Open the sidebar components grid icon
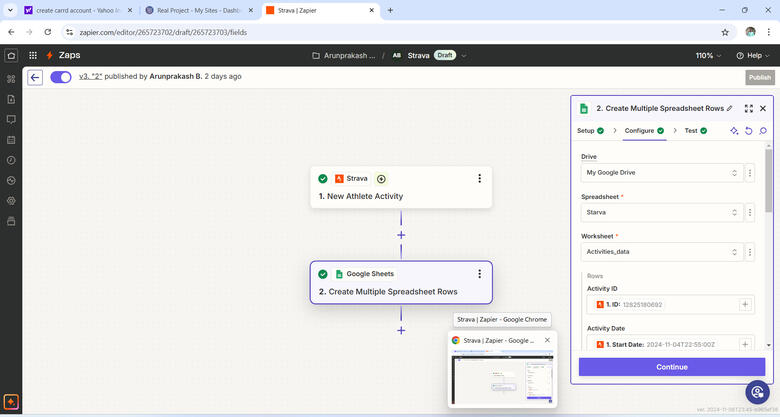This screenshot has height=417, width=780. pos(11,79)
